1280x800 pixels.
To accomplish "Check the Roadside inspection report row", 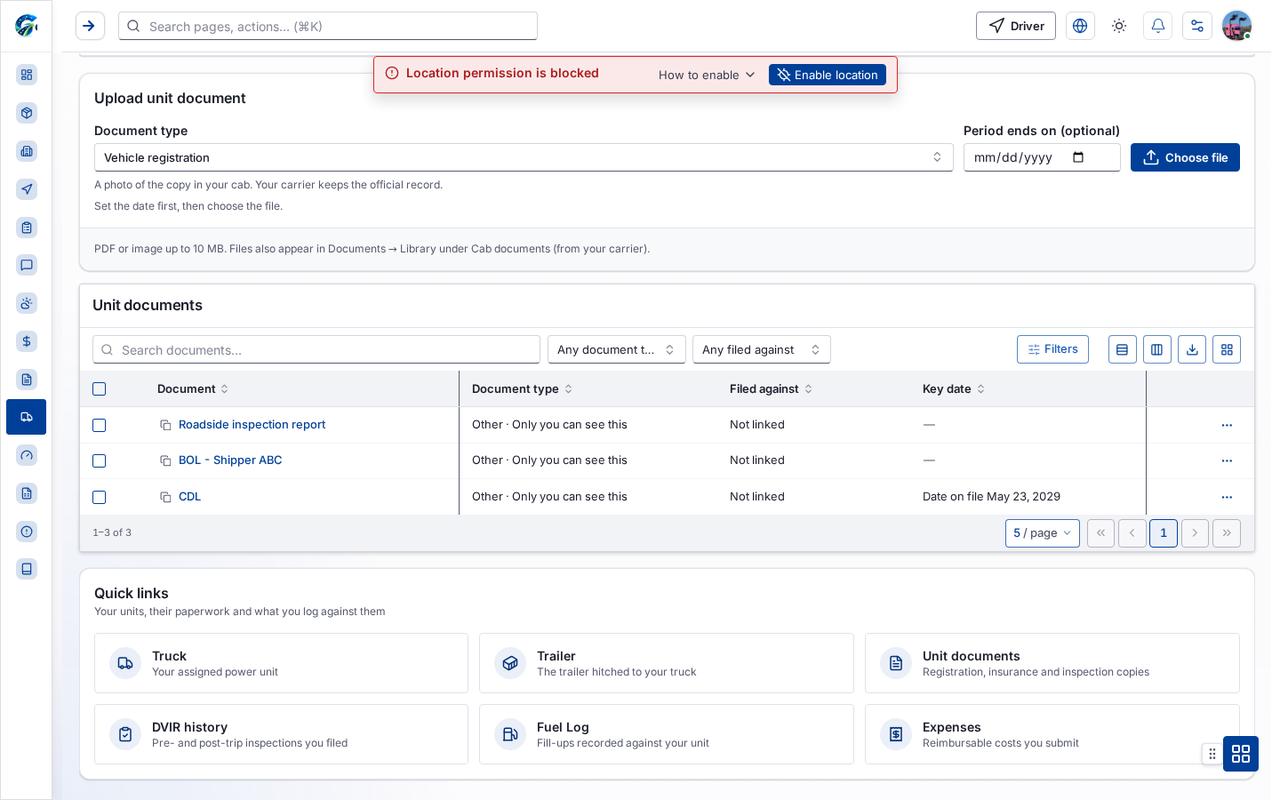I will (x=99, y=425).
